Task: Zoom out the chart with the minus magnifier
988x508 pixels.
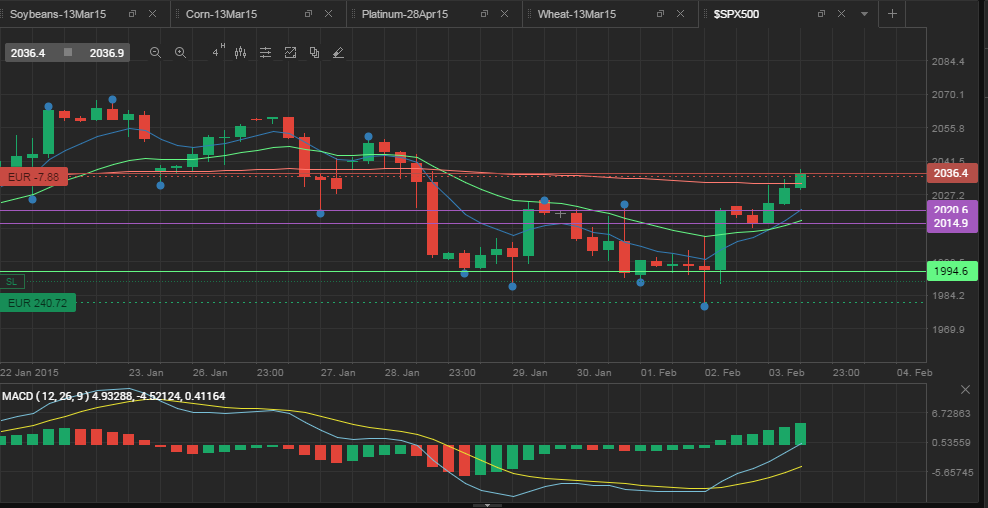Action: (x=156, y=53)
